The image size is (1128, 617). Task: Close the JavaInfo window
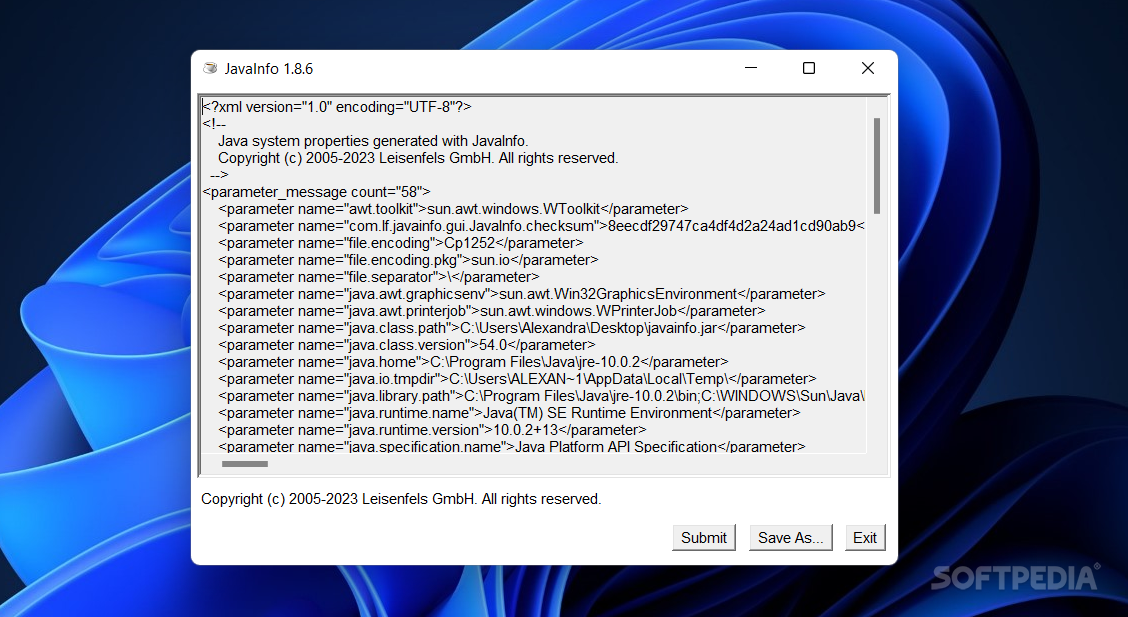(x=868, y=68)
